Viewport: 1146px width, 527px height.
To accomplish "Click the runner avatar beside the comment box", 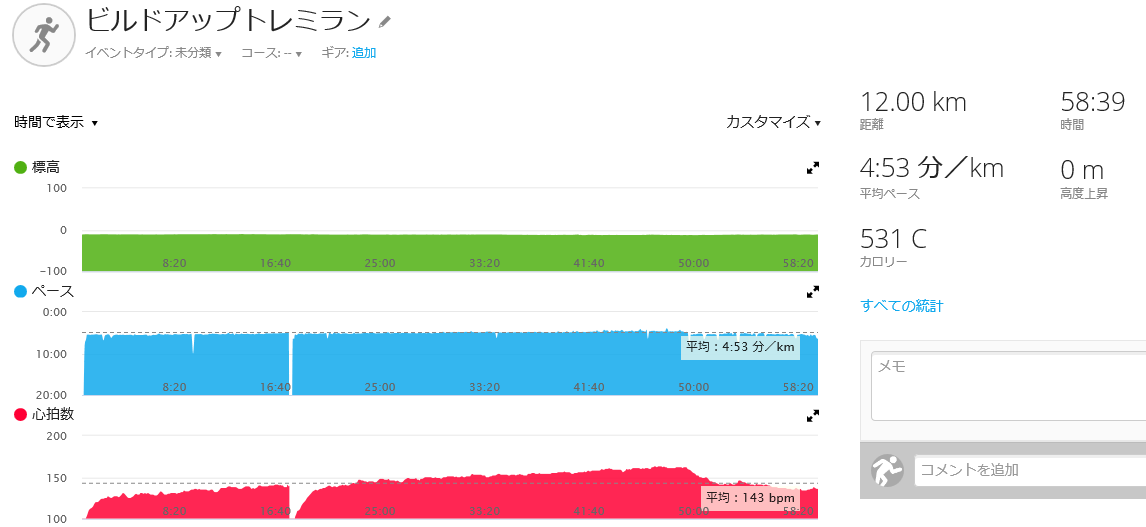I will (x=887, y=471).
